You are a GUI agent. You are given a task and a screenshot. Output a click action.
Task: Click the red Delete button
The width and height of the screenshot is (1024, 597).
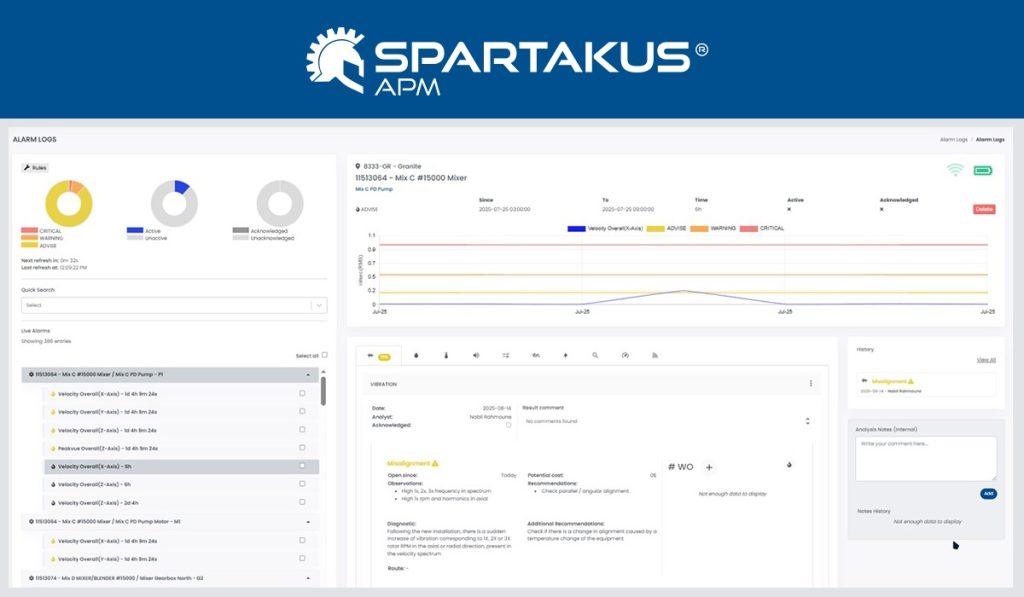point(984,210)
